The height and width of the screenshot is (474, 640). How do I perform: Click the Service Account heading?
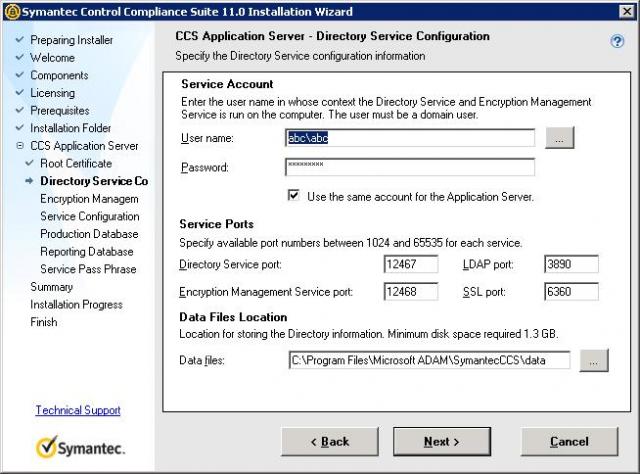coord(227,84)
